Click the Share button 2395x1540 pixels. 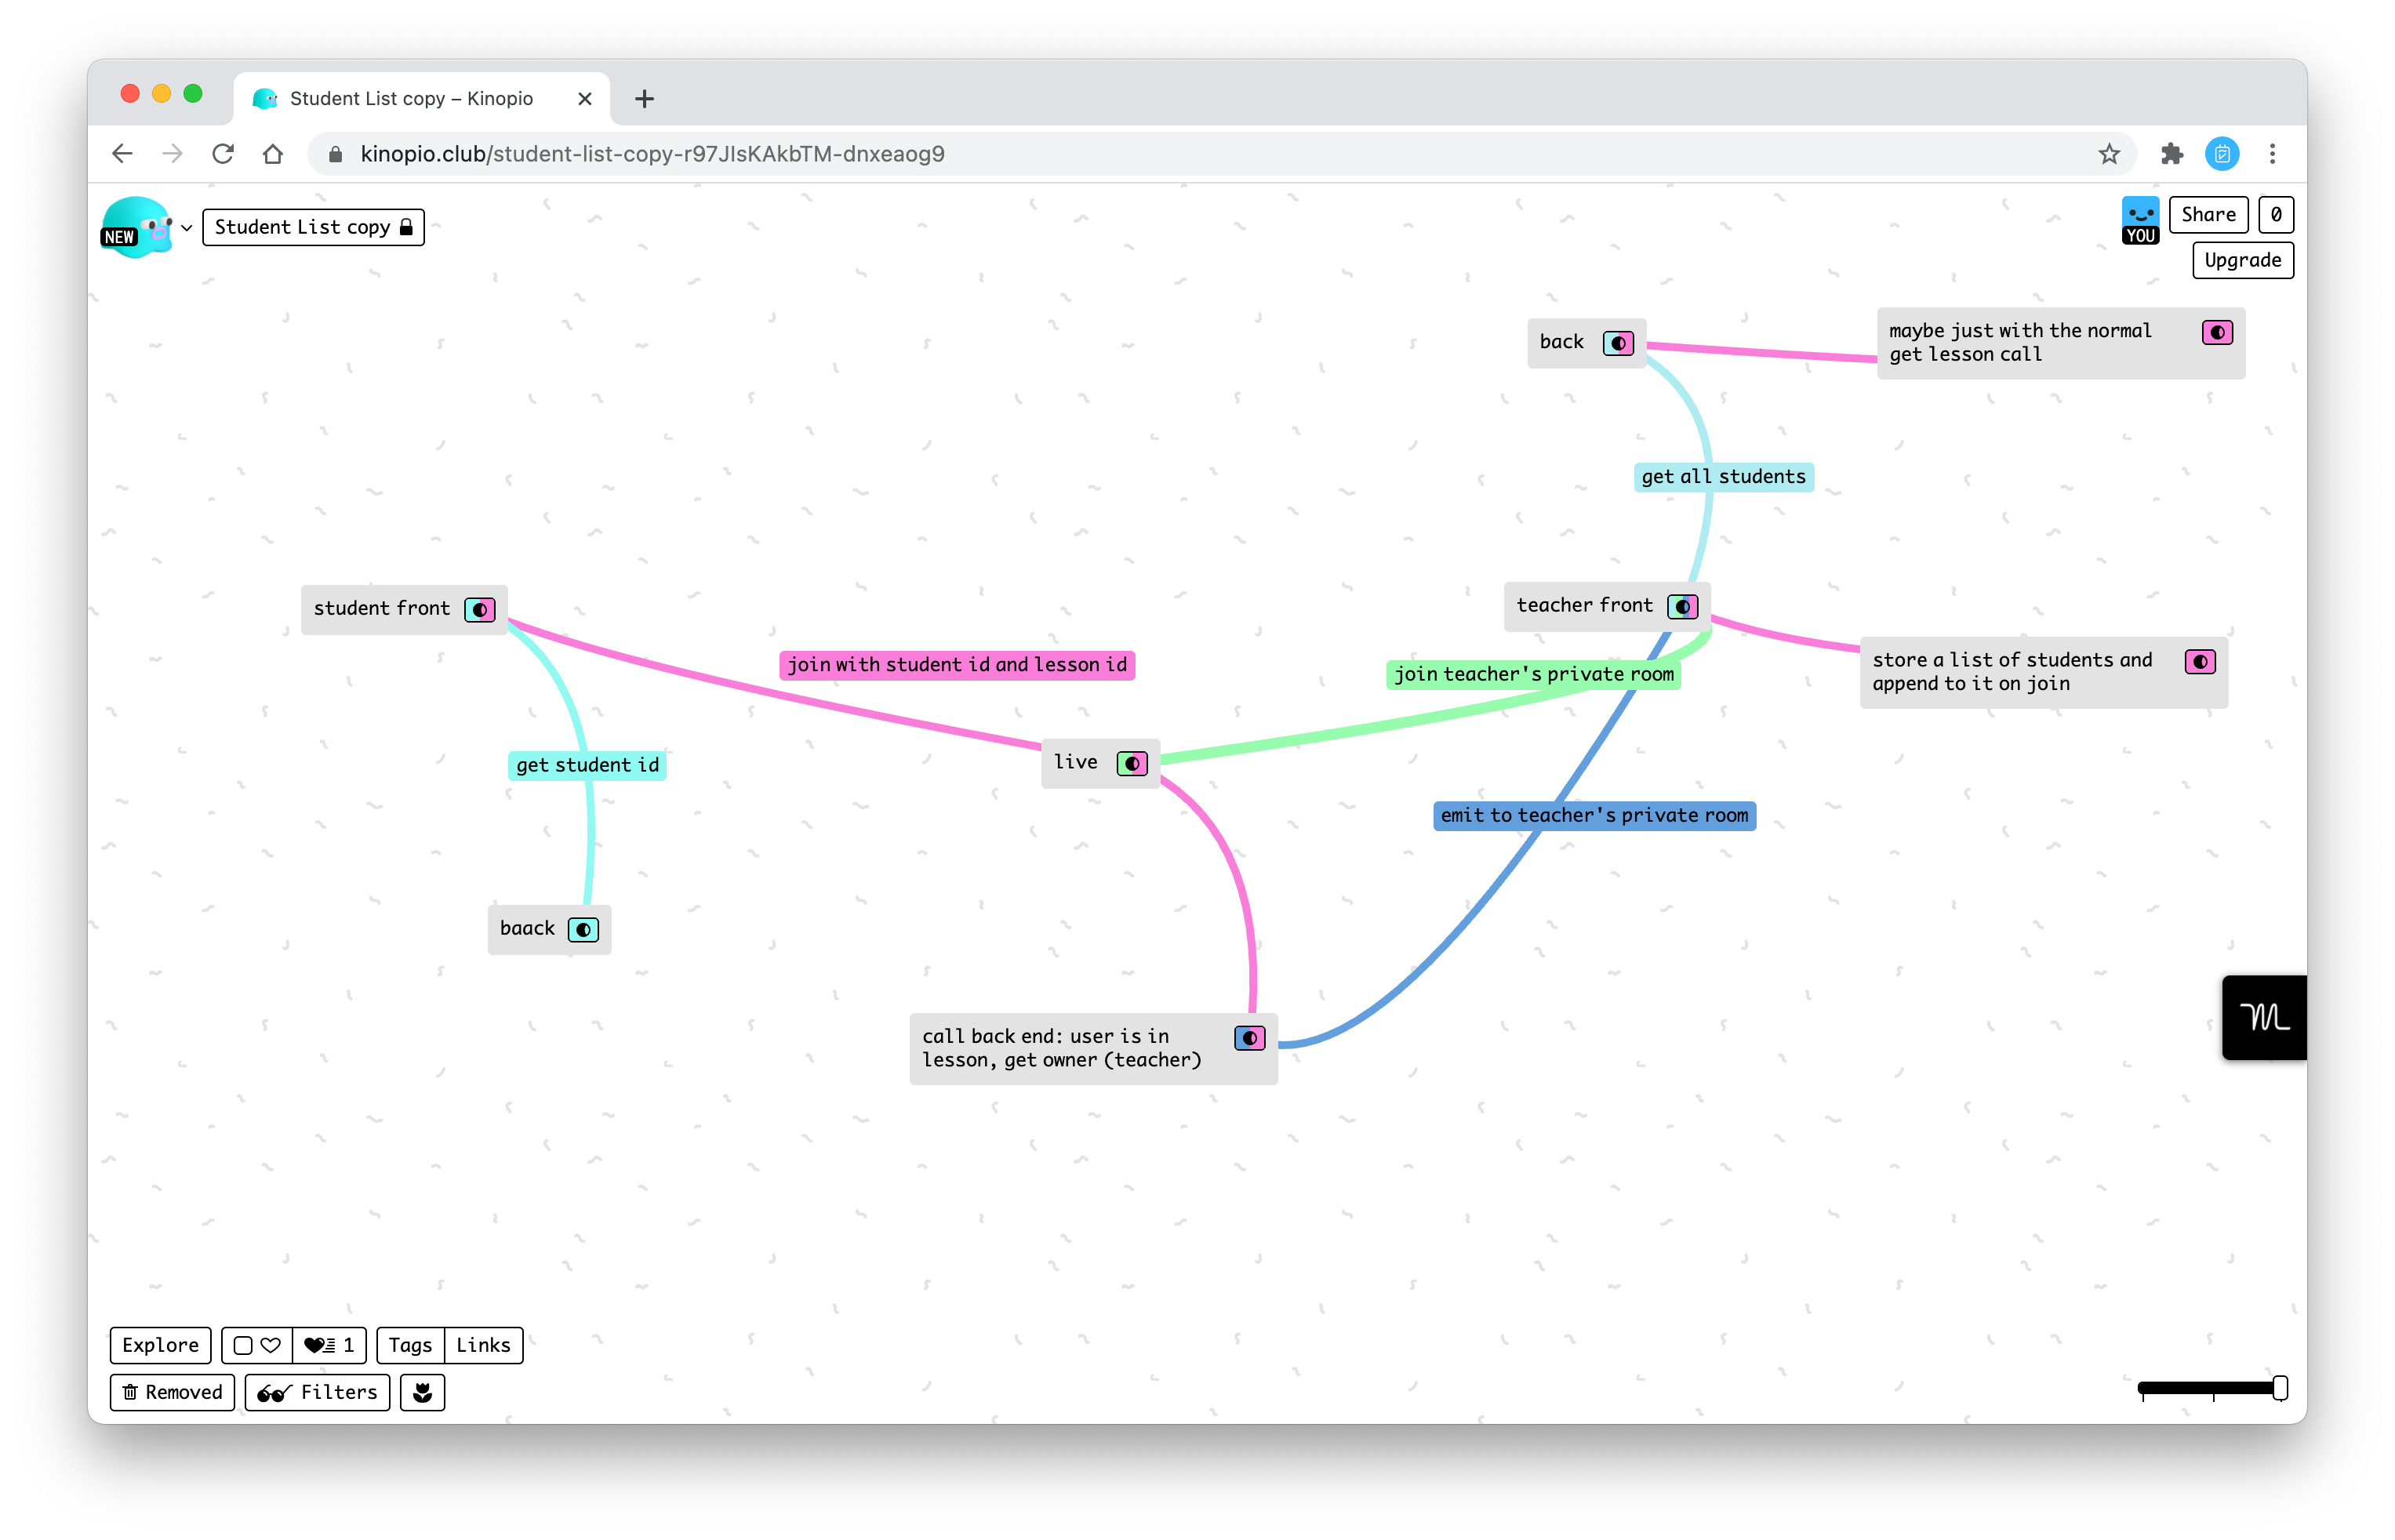click(2208, 214)
